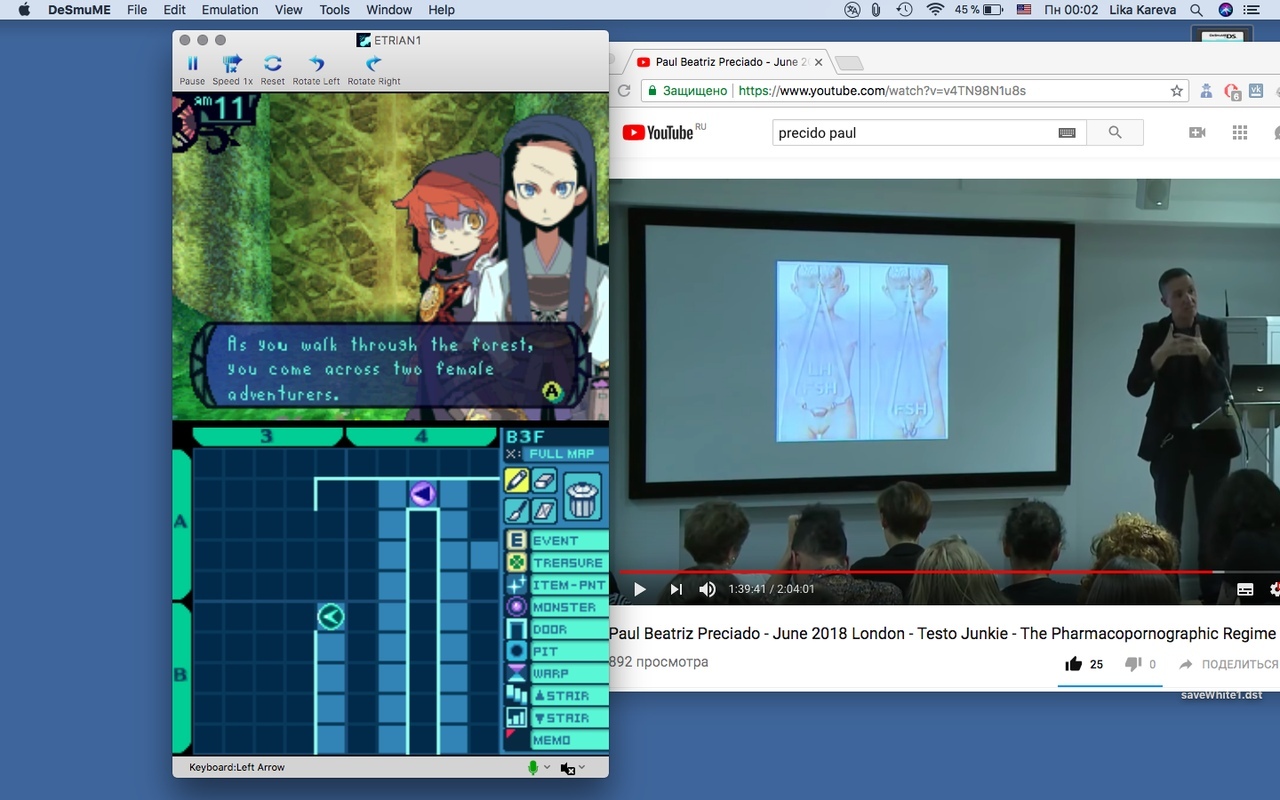This screenshot has height=800, width=1280.
Task: Open the Tools menu
Action: click(x=334, y=10)
